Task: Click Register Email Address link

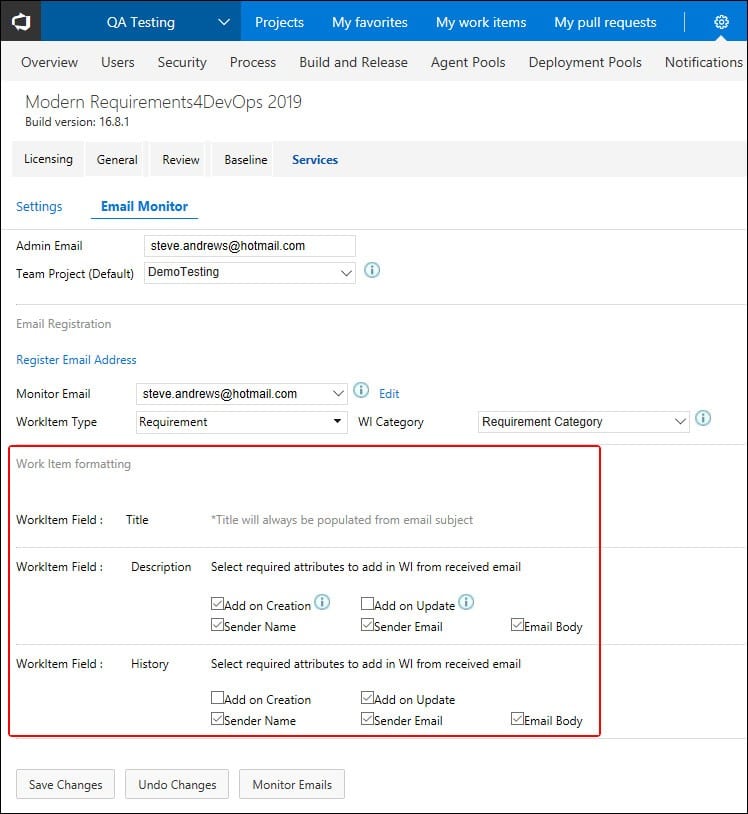Action: click(x=76, y=360)
